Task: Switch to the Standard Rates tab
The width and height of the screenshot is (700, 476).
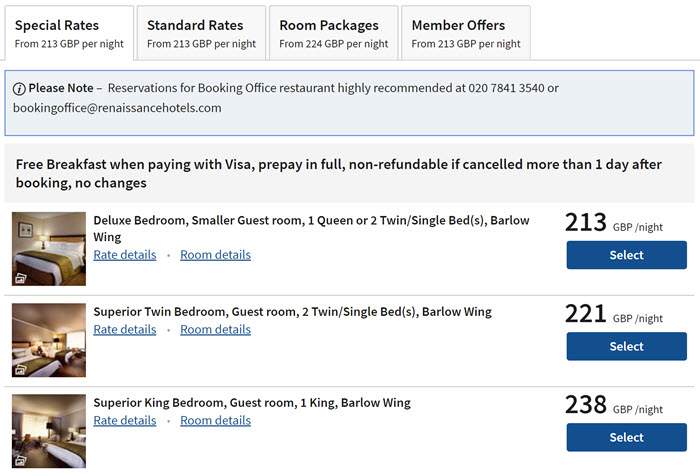Action: click(x=201, y=33)
